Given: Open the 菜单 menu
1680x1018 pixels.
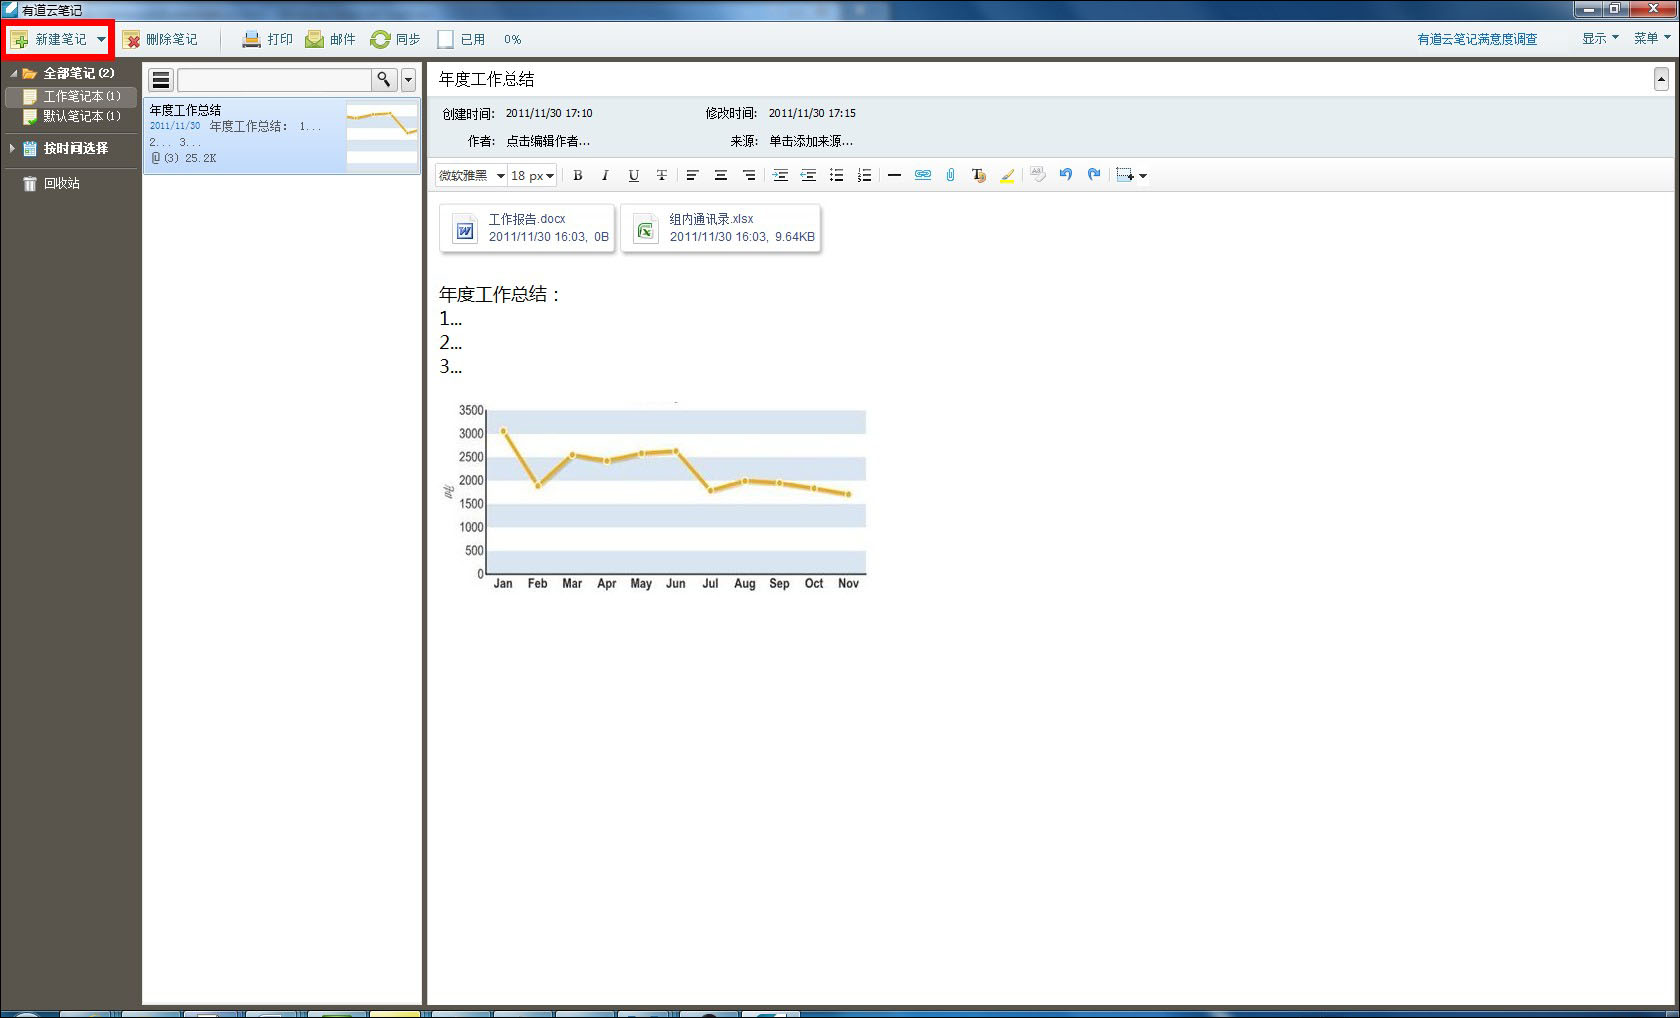Looking at the screenshot, I should pos(1652,39).
